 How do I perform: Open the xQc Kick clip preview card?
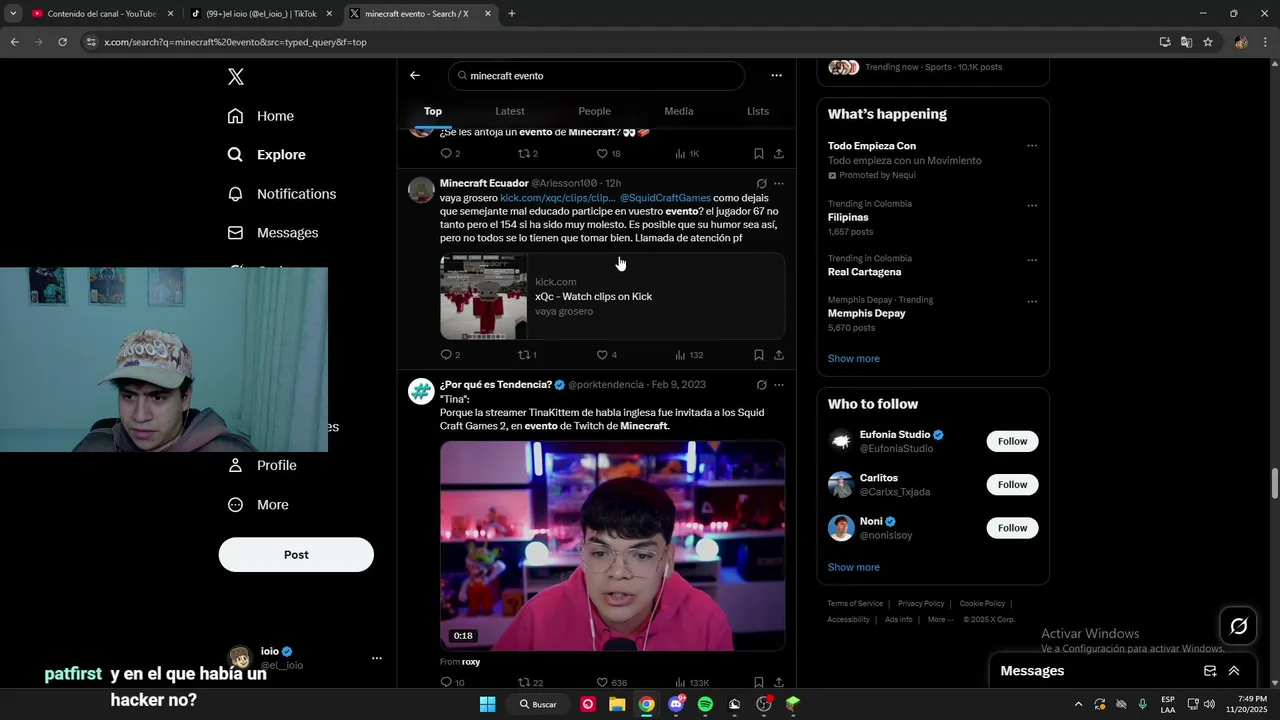tap(613, 297)
